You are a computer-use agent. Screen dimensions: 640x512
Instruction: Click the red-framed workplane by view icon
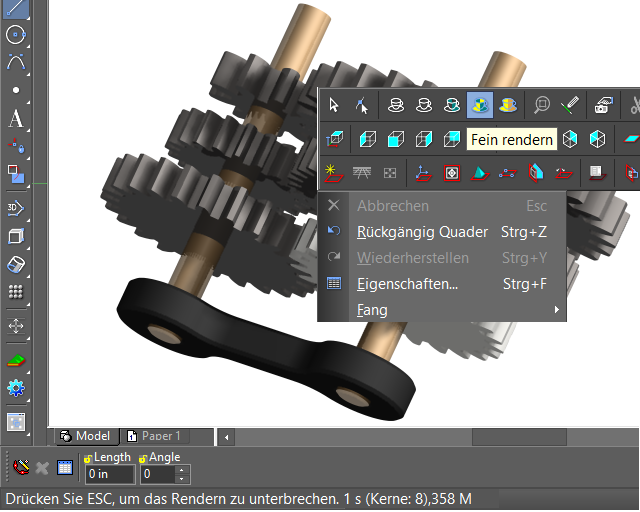tap(452, 173)
